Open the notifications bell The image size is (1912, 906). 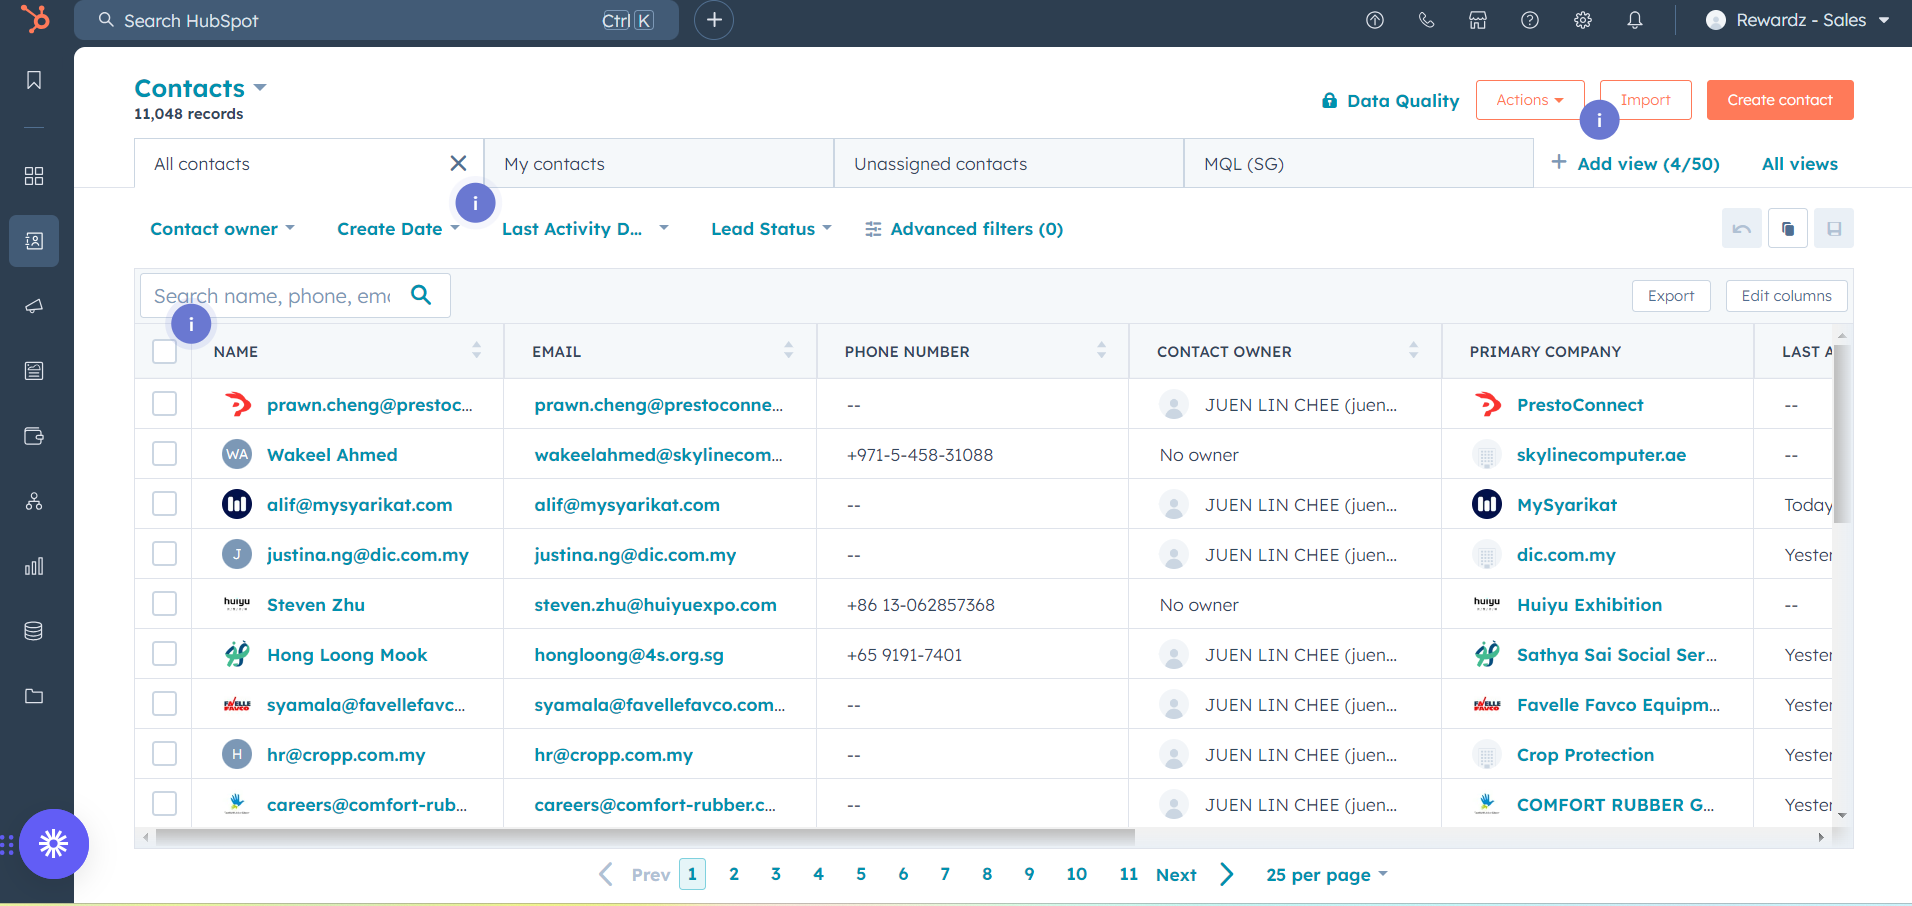tap(1635, 20)
